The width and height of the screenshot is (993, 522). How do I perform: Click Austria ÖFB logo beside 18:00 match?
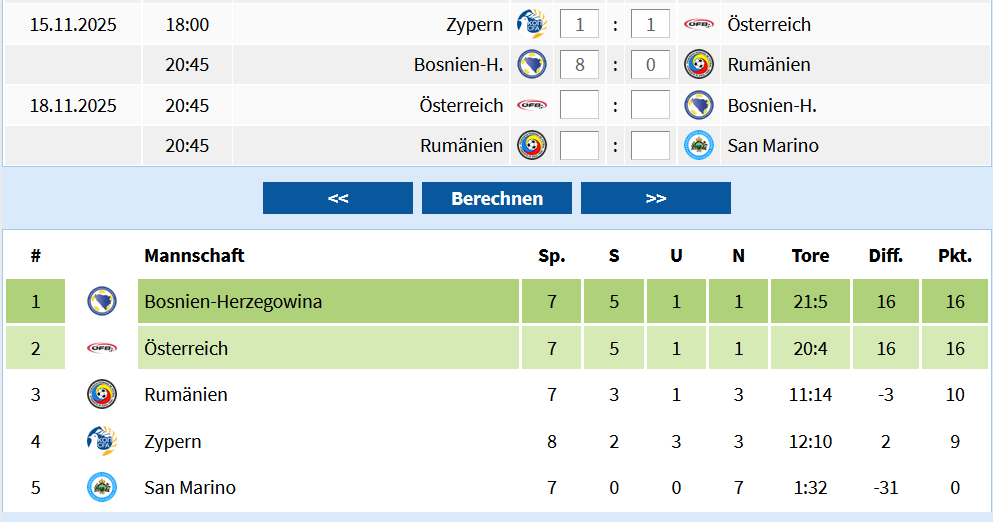click(699, 24)
